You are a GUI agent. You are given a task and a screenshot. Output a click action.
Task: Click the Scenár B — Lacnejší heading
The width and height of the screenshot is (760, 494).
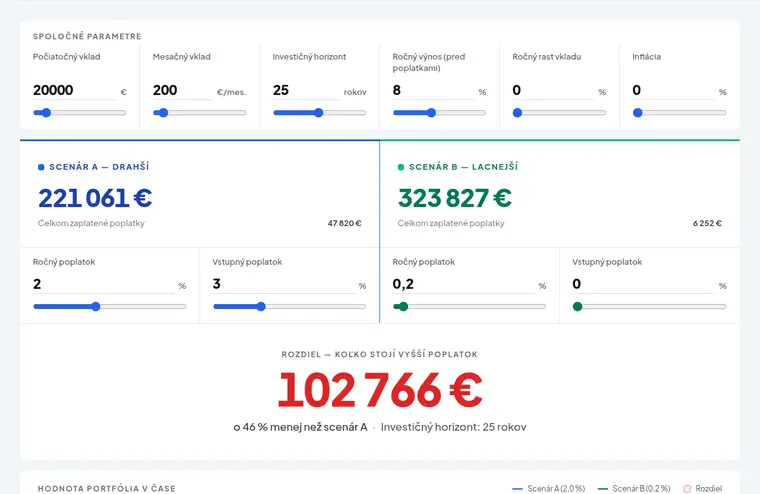coord(463,167)
